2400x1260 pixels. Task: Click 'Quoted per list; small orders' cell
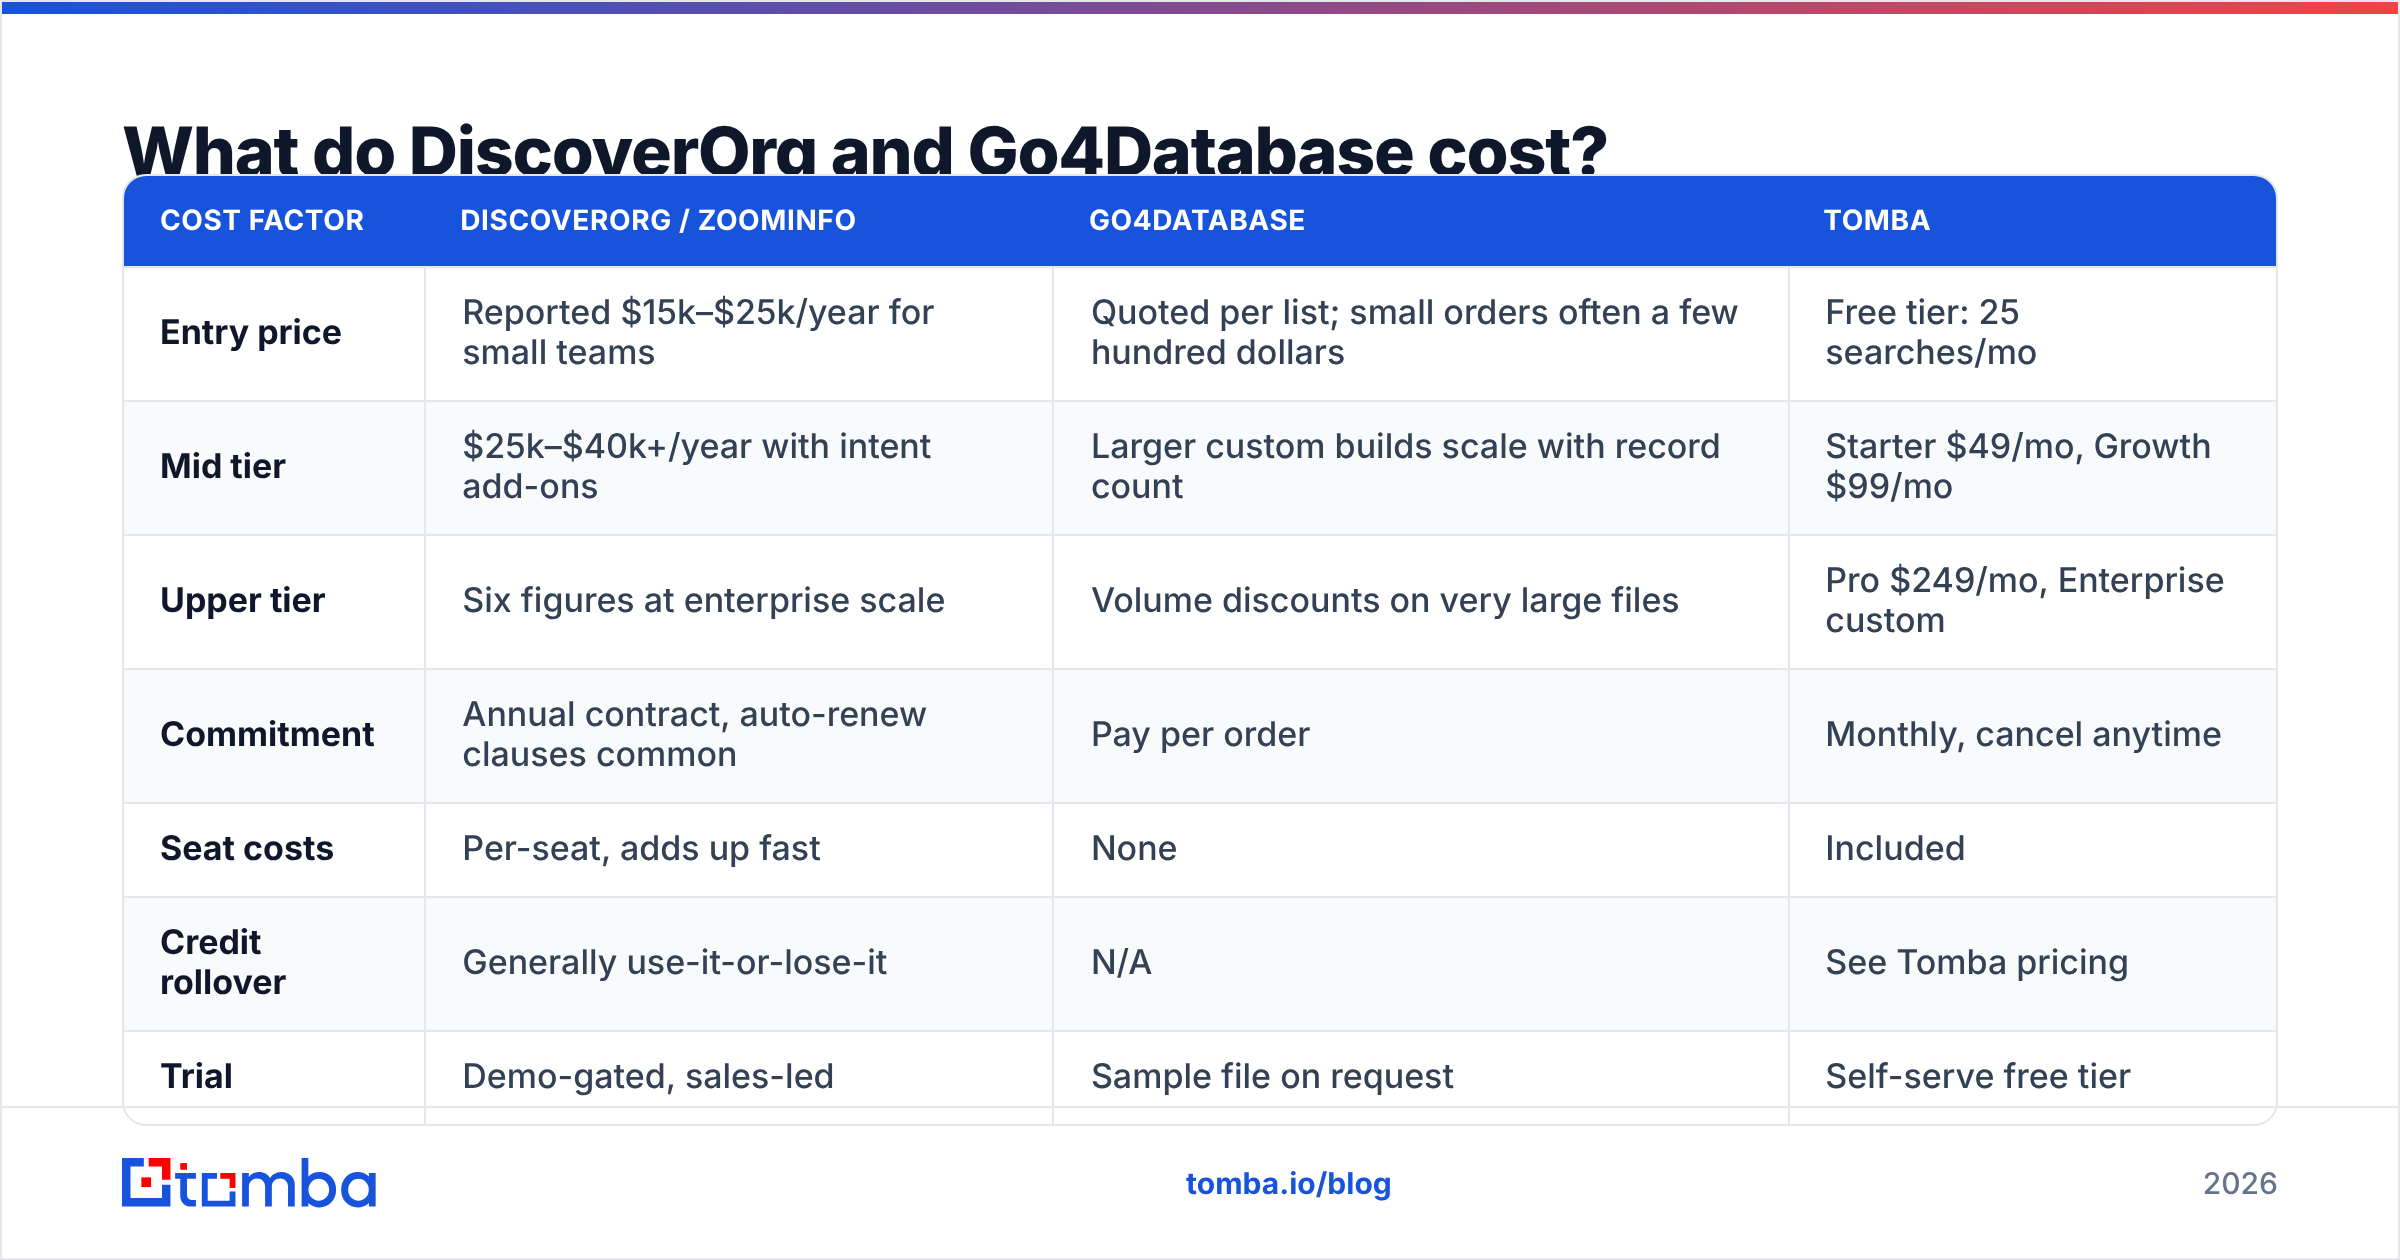click(x=1414, y=332)
